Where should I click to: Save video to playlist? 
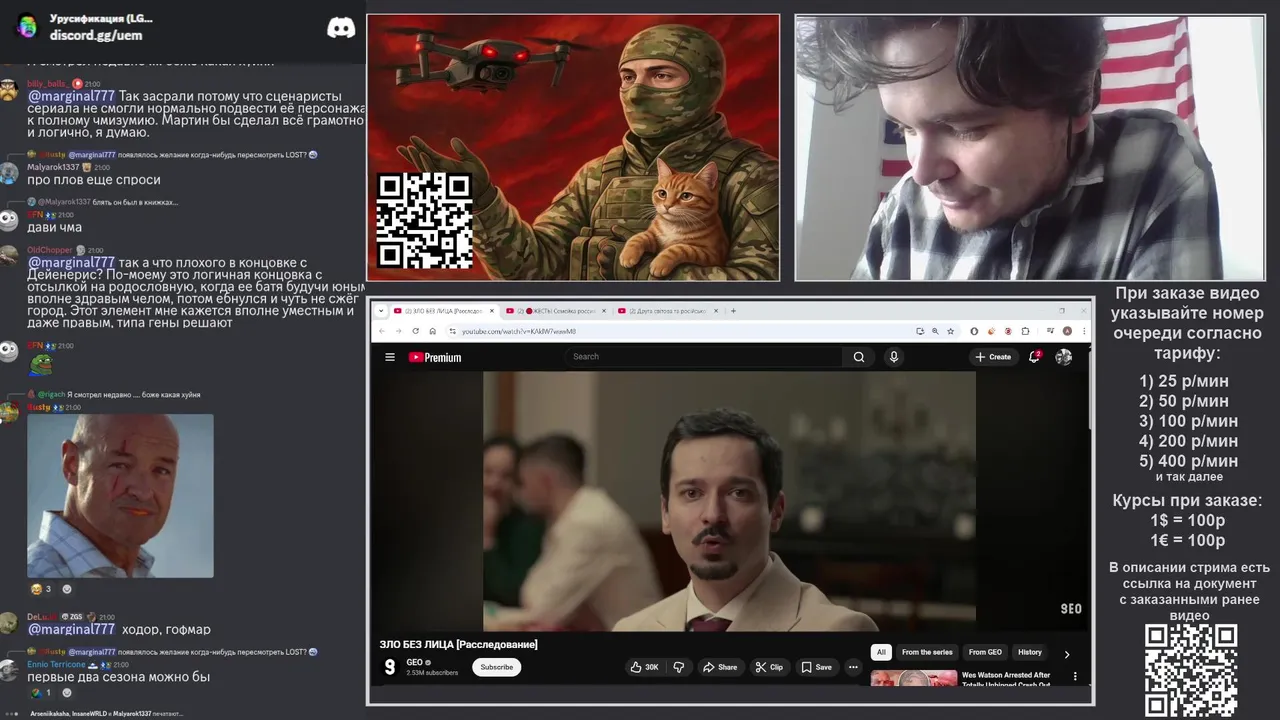click(816, 667)
